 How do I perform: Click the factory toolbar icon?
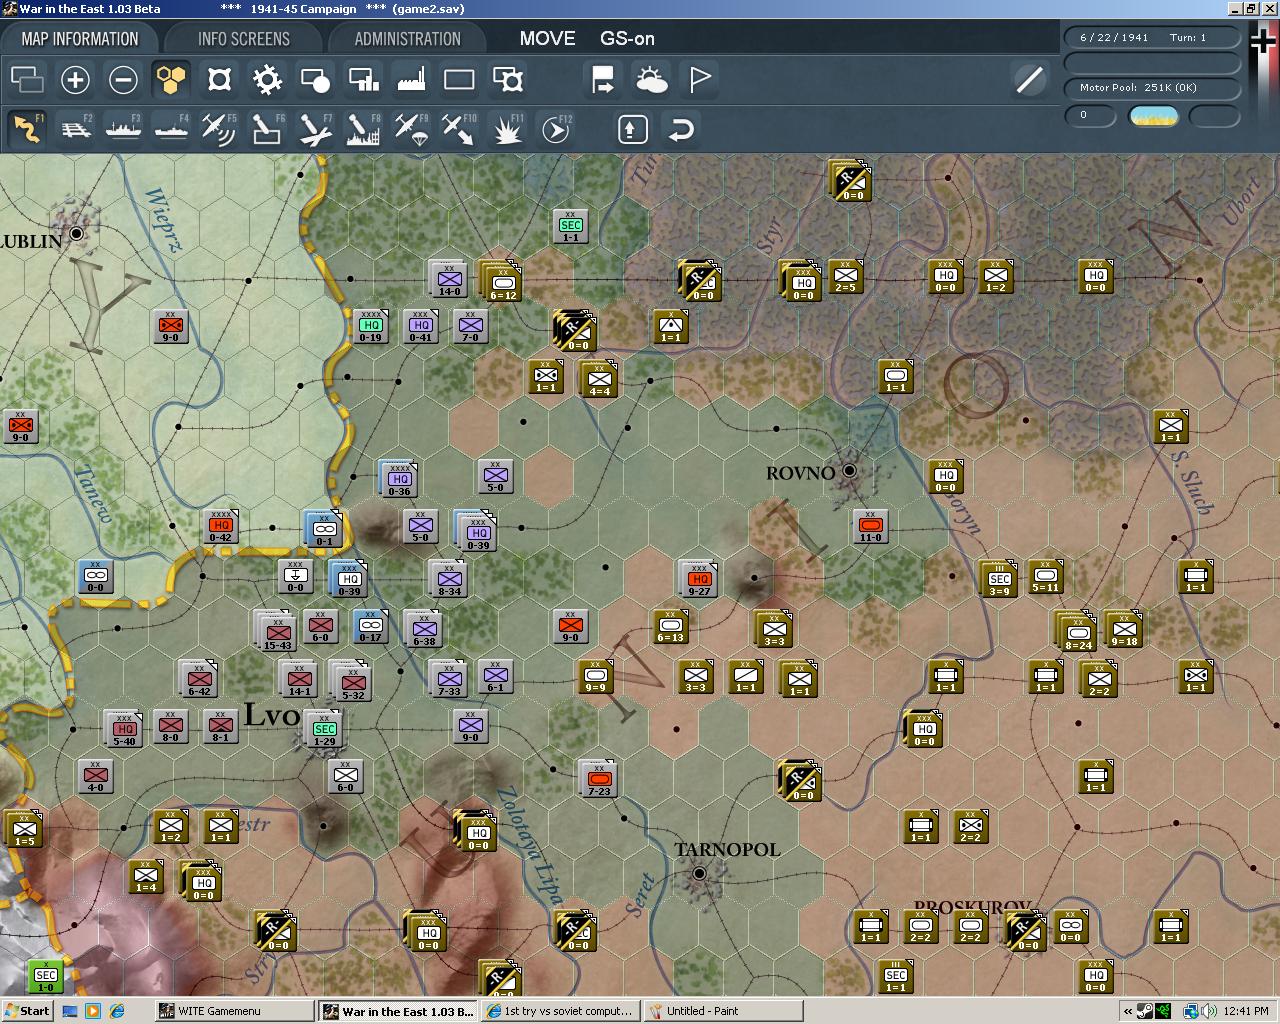point(411,79)
